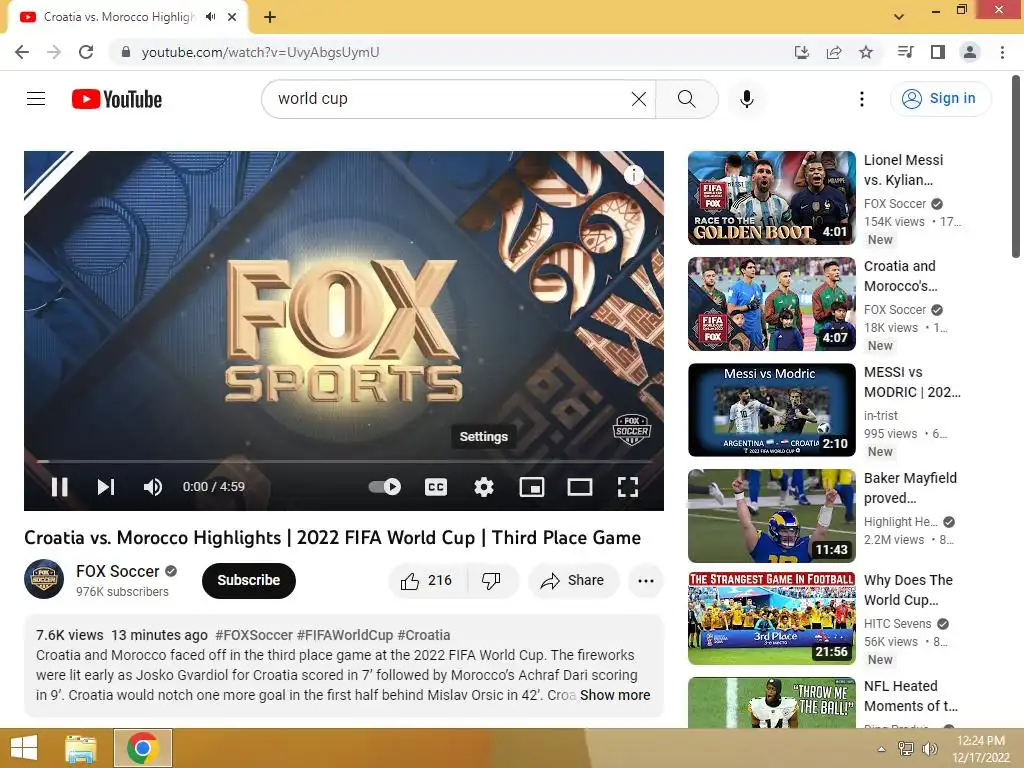This screenshot has height=768, width=1024.
Task: Subscribe to FOX Soccer channel
Action: 249,580
